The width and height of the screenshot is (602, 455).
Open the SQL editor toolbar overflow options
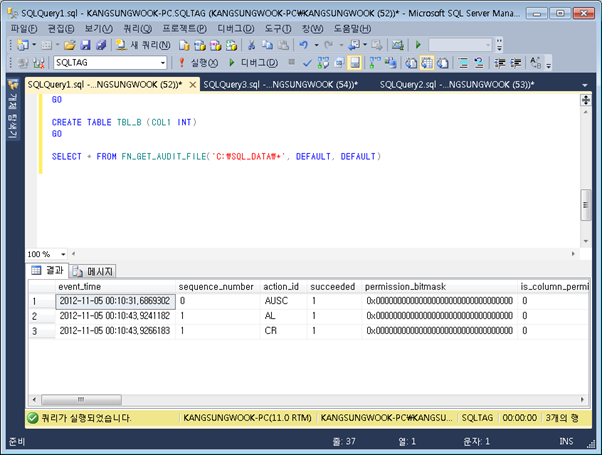tap(548, 63)
